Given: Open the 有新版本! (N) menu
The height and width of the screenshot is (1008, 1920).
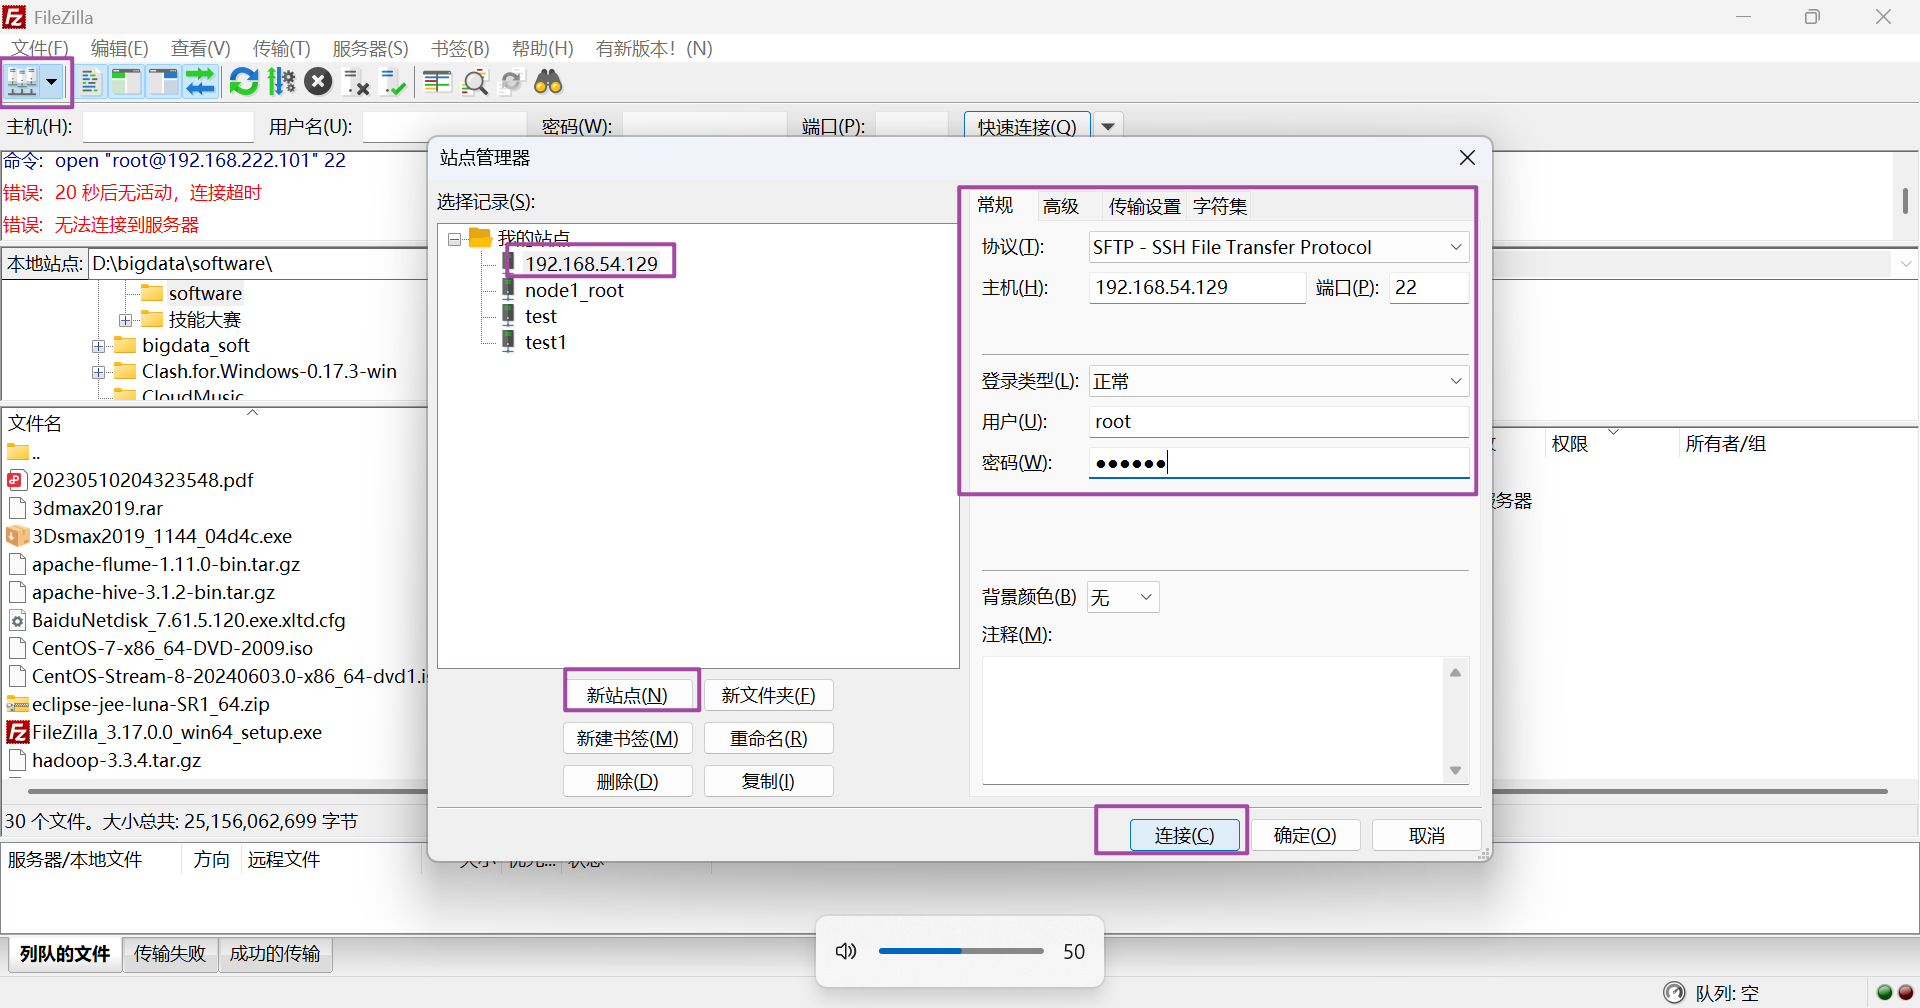Looking at the screenshot, I should pos(654,48).
